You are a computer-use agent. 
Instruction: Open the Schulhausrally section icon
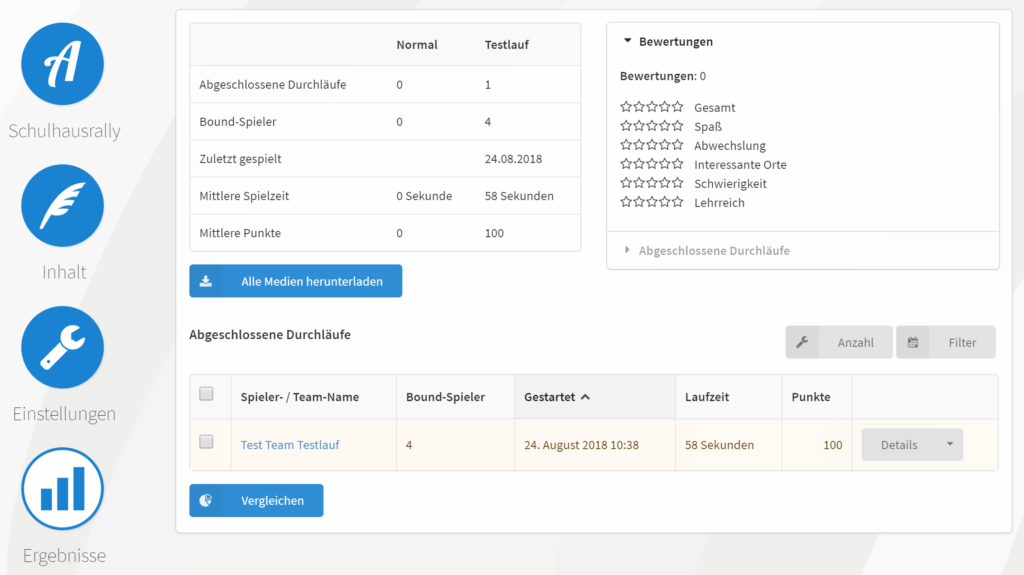coord(63,64)
